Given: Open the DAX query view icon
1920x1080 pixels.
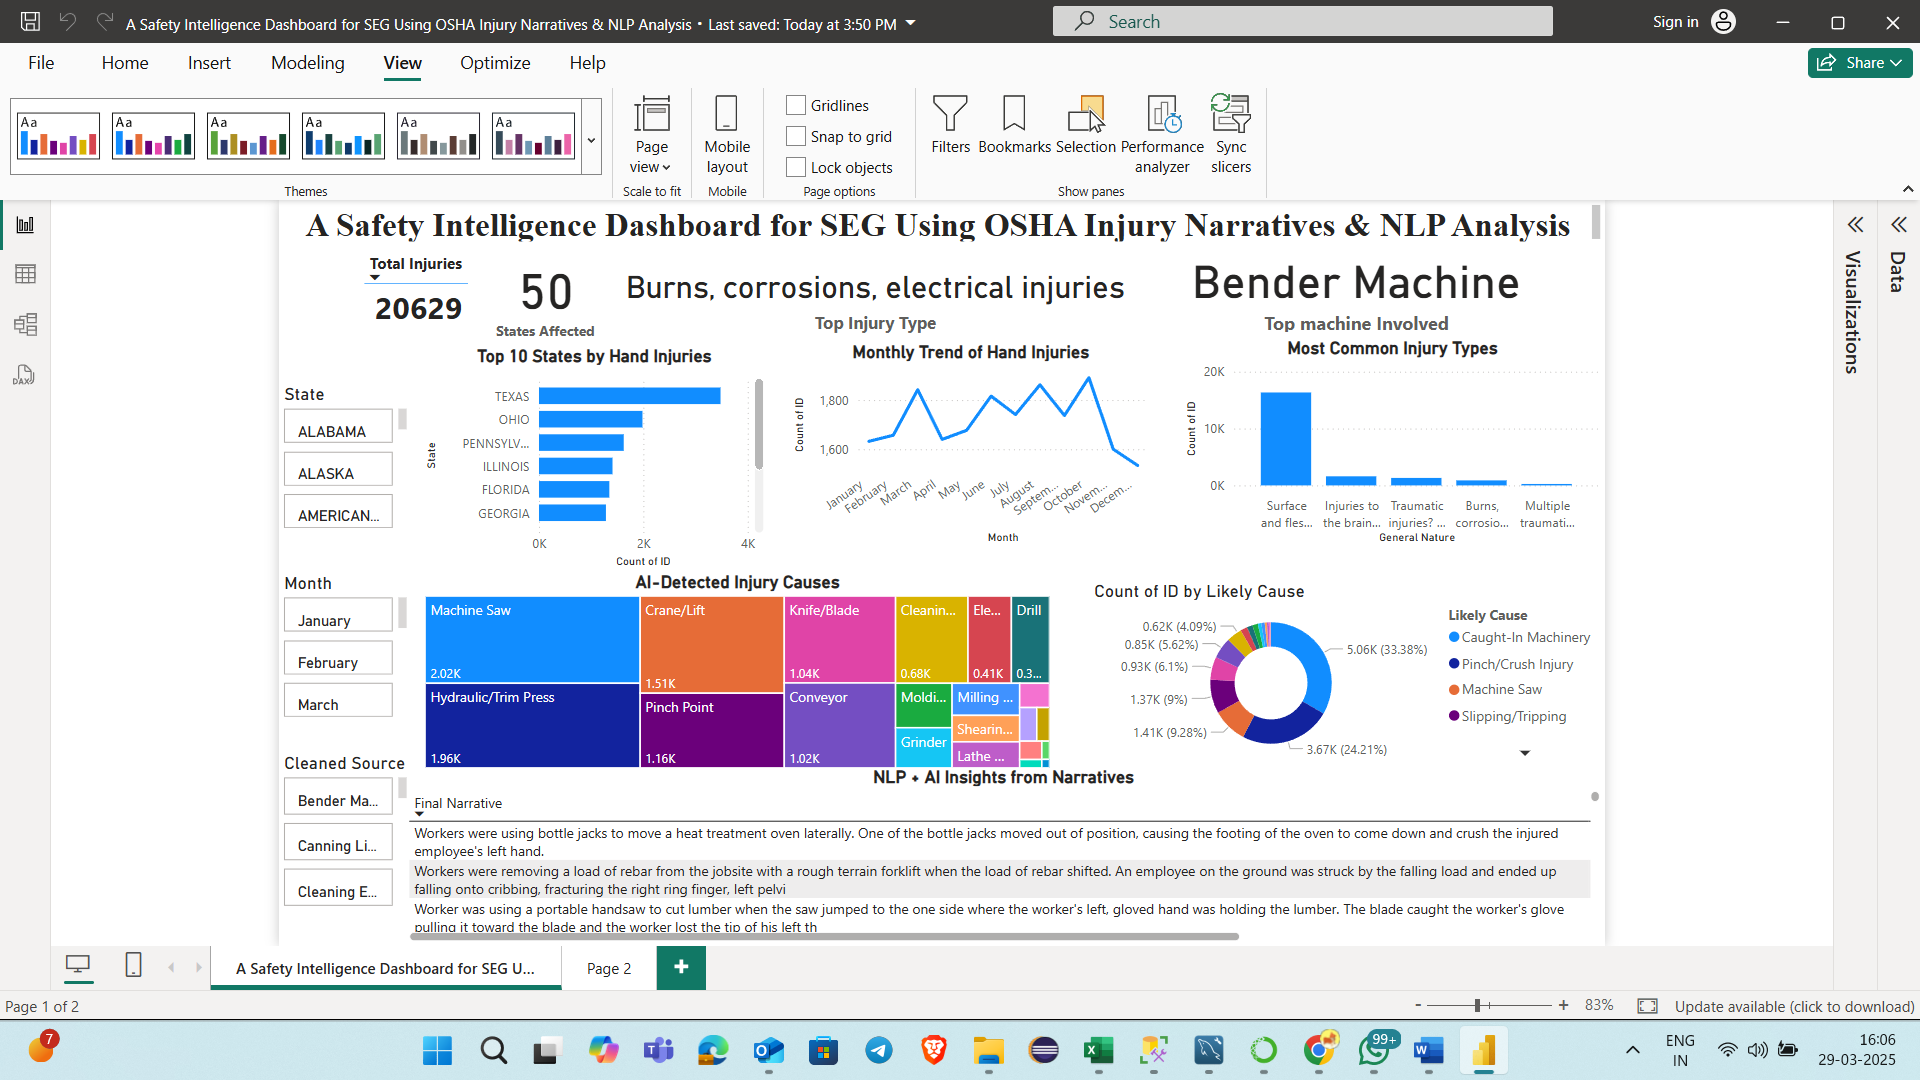Looking at the screenshot, I should point(25,375).
